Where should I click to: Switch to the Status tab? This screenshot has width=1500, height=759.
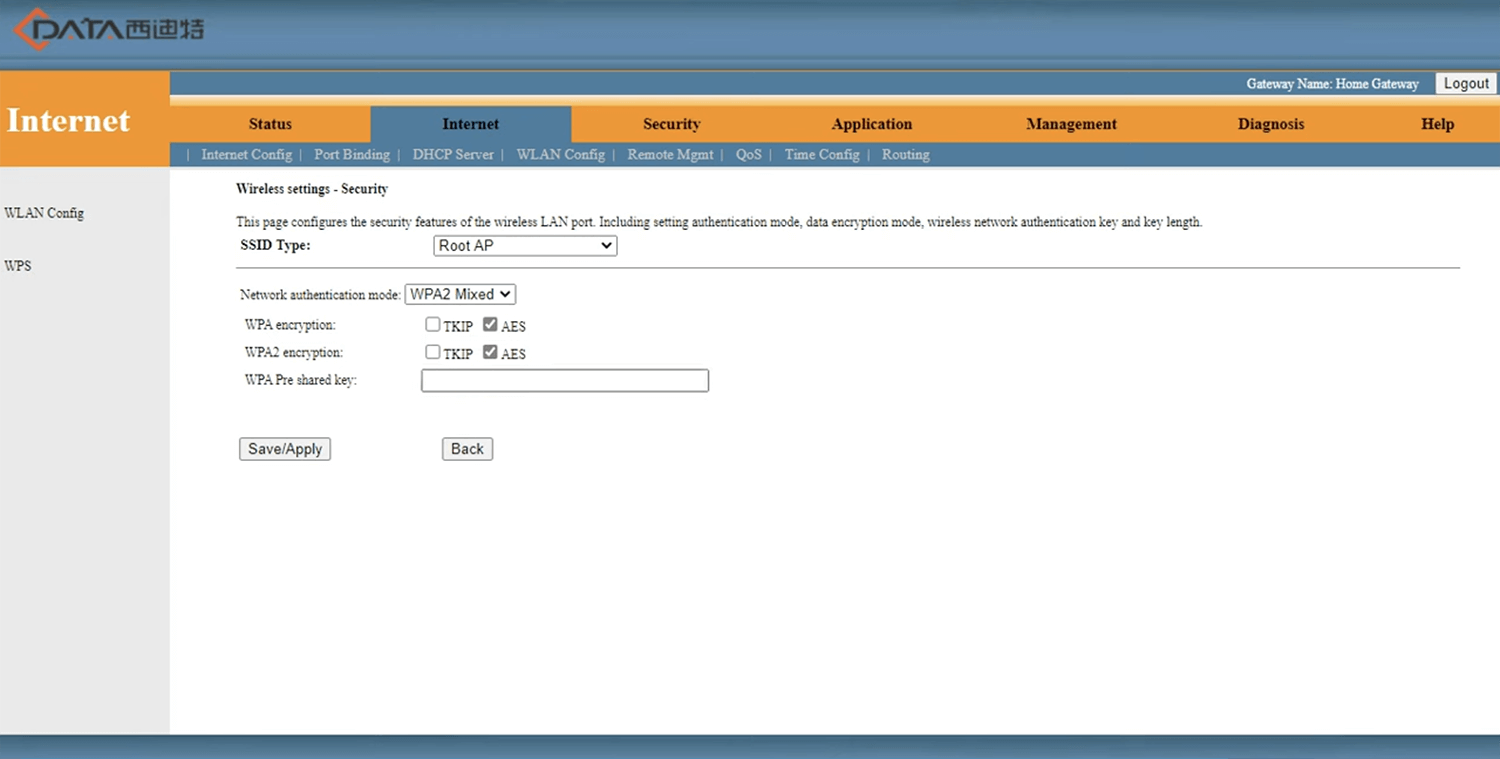pyautogui.click(x=270, y=124)
